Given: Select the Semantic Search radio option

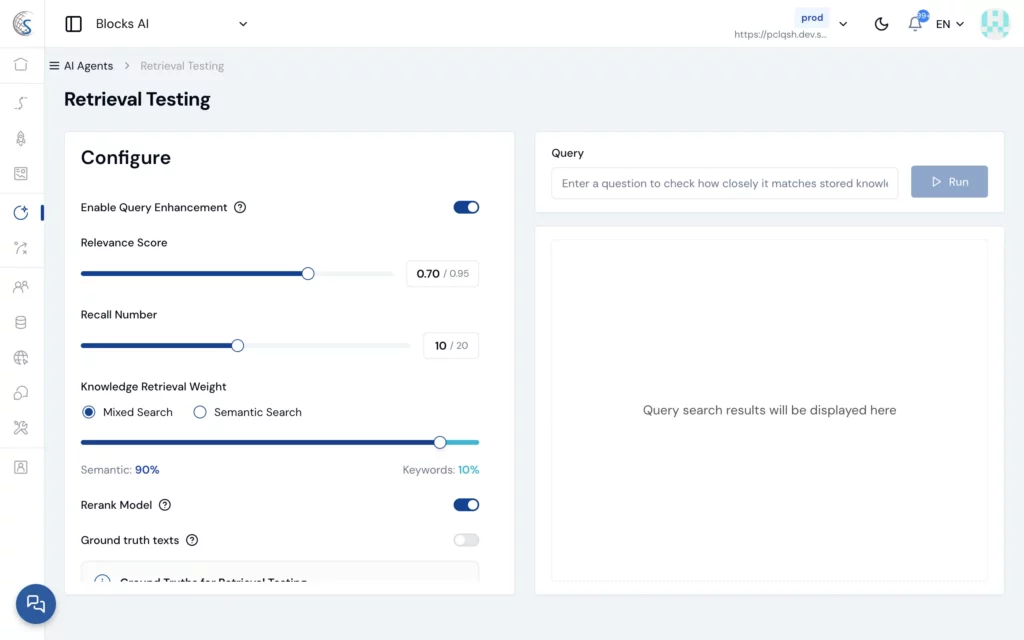Looking at the screenshot, I should tap(200, 412).
